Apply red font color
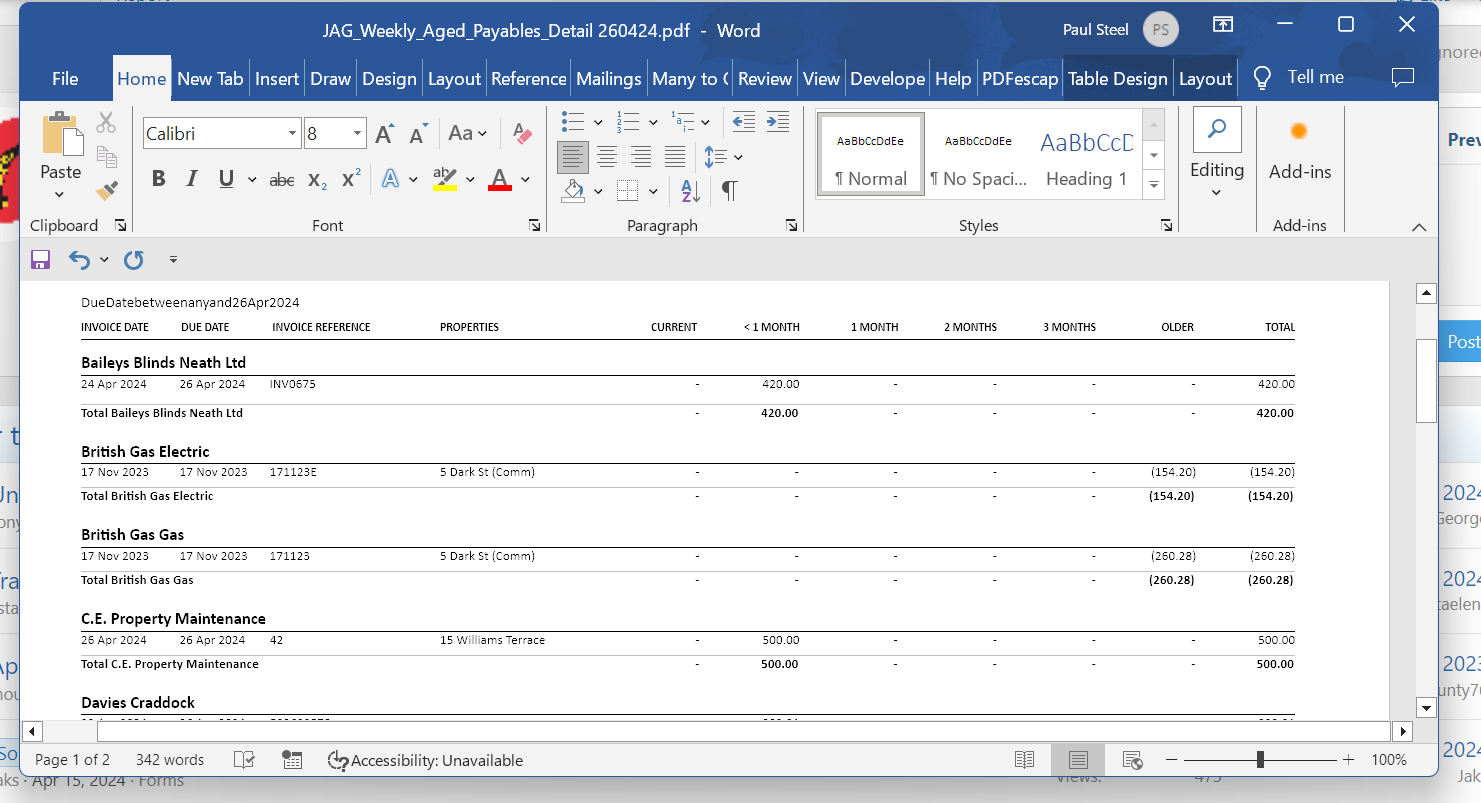The image size is (1481, 803). pyautogui.click(x=500, y=179)
